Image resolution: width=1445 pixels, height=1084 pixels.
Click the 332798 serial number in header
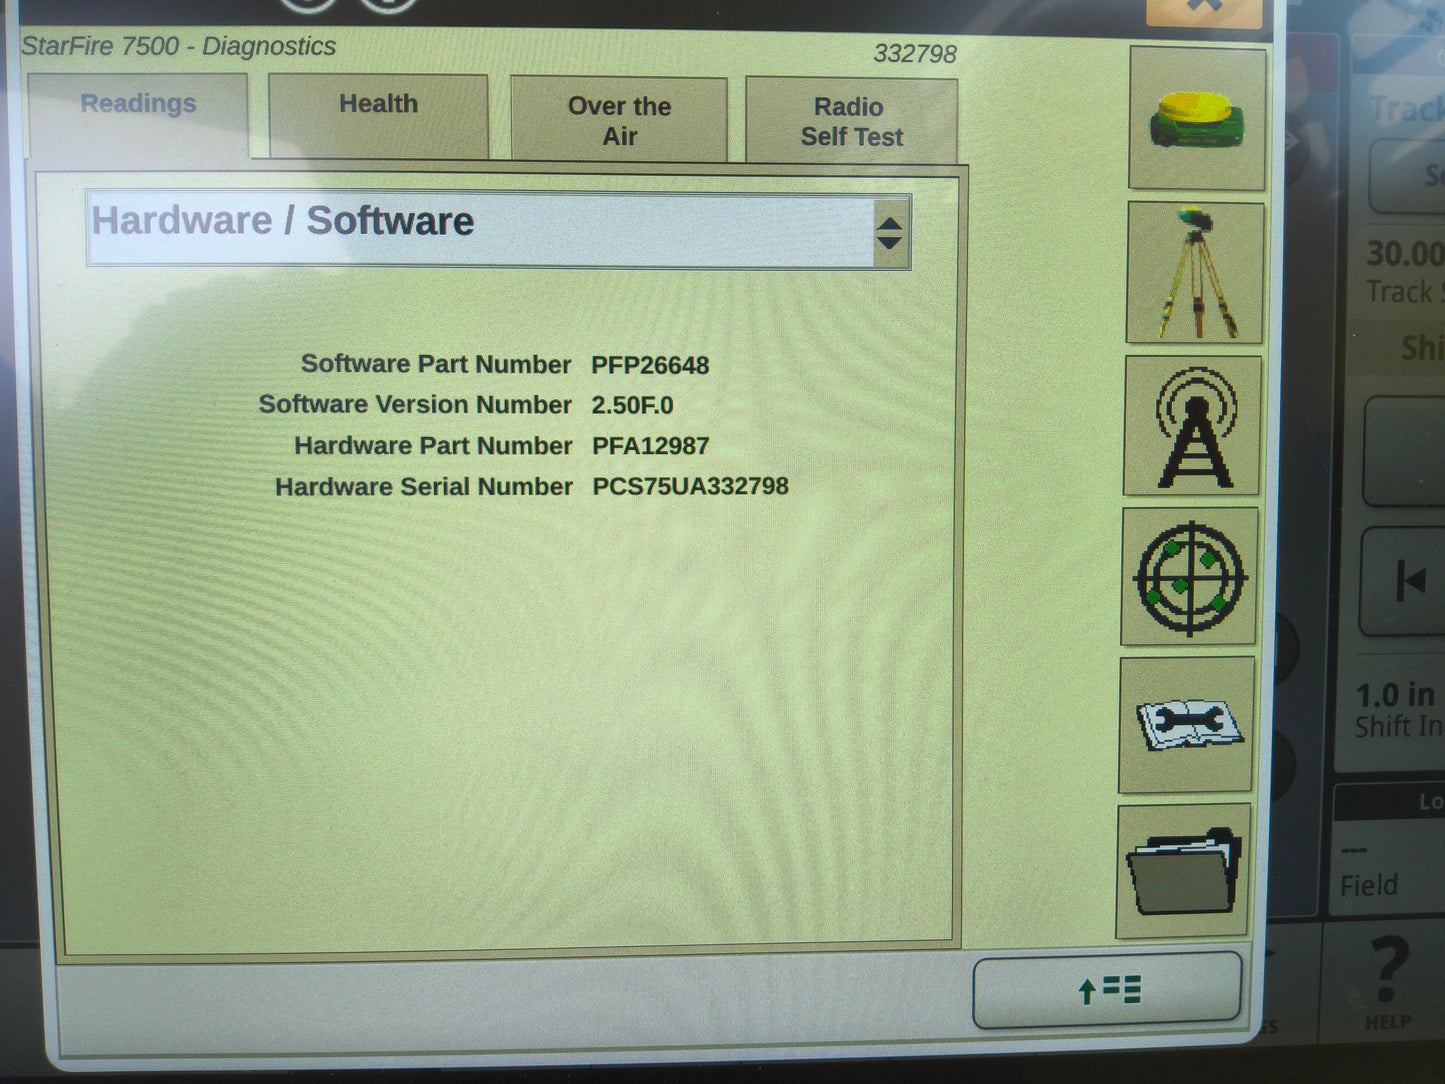[x=915, y=53]
